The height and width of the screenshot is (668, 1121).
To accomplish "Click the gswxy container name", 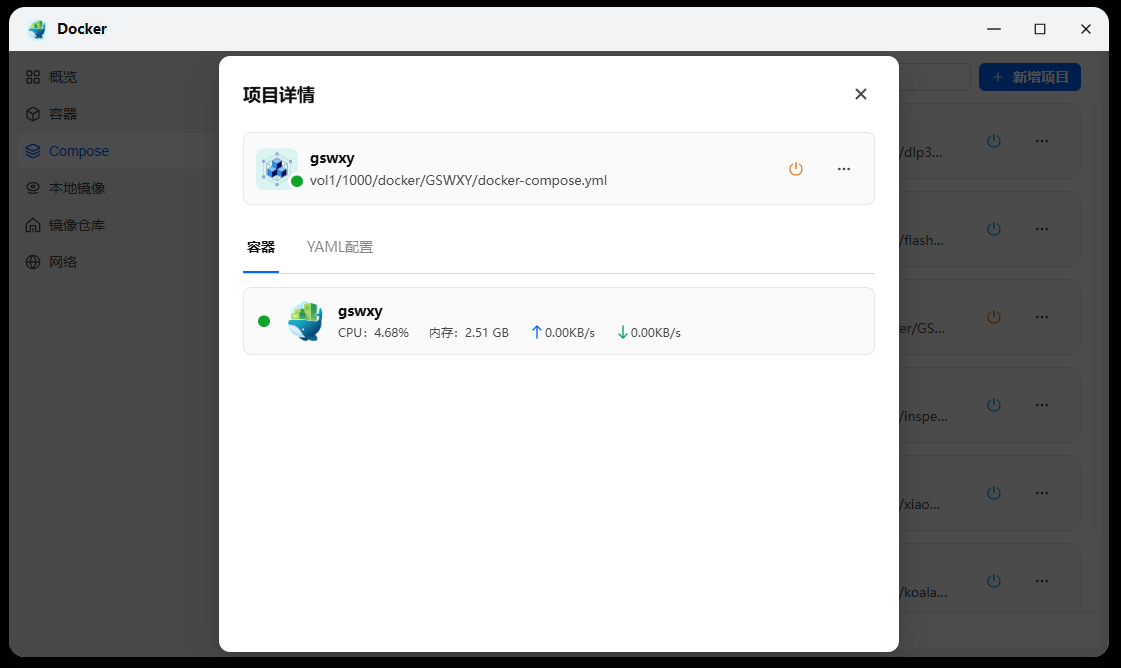I will tap(360, 311).
